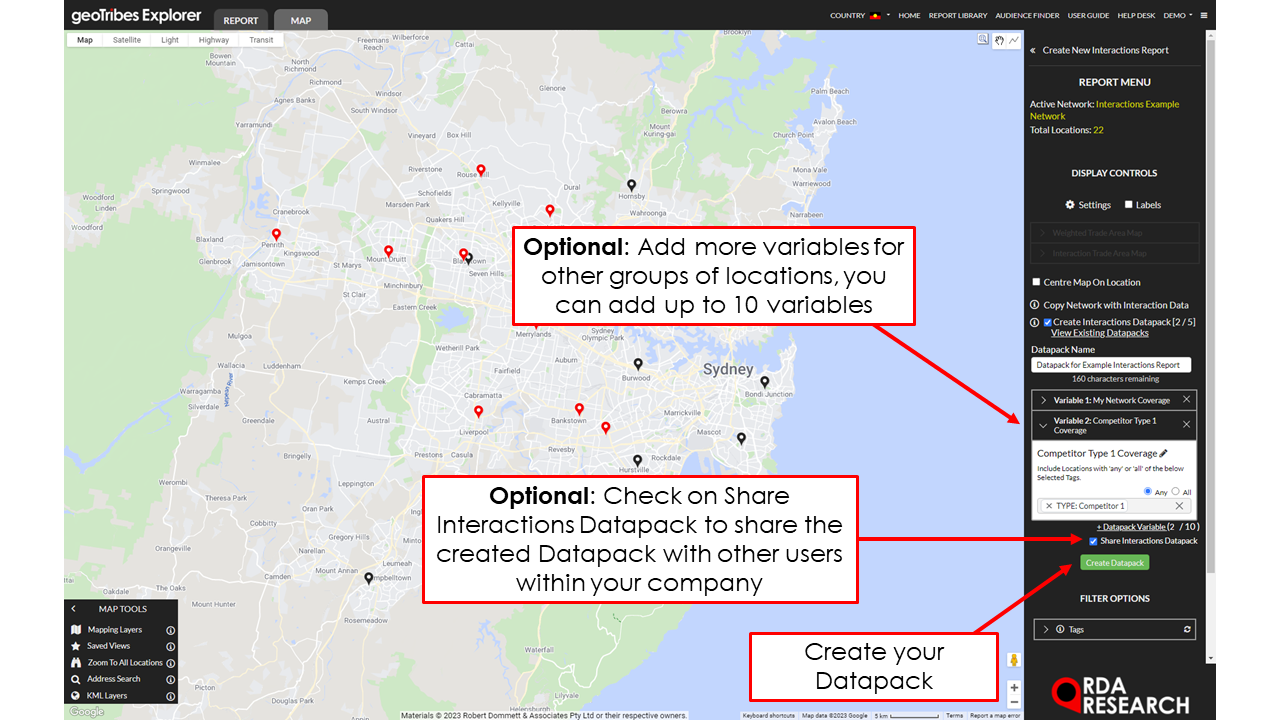Refresh the Tags filter
The image size is (1280, 720).
click(x=1187, y=629)
